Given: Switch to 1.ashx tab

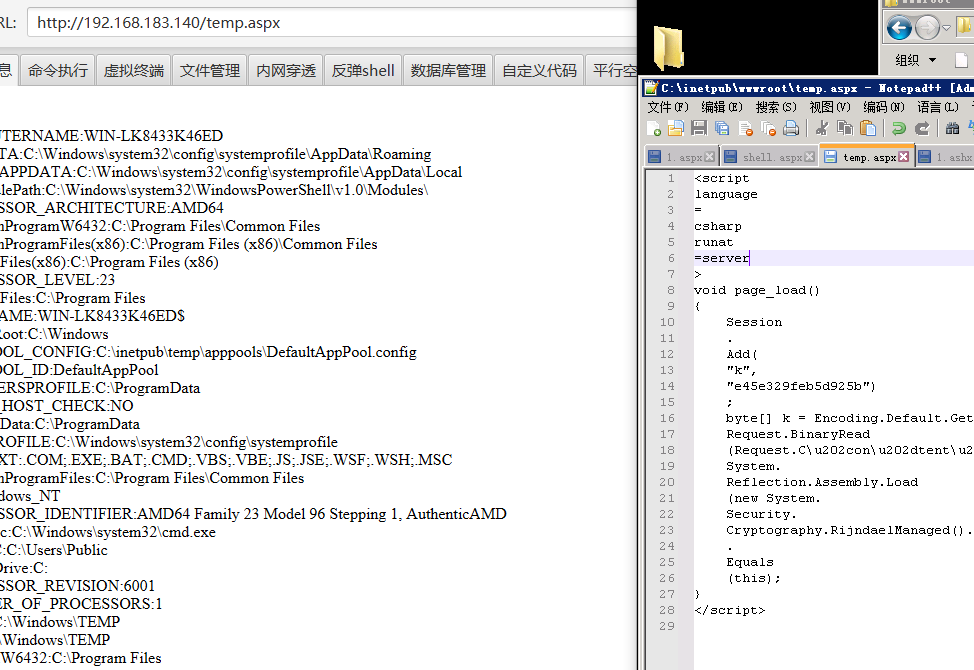Looking at the screenshot, I should (x=946, y=157).
